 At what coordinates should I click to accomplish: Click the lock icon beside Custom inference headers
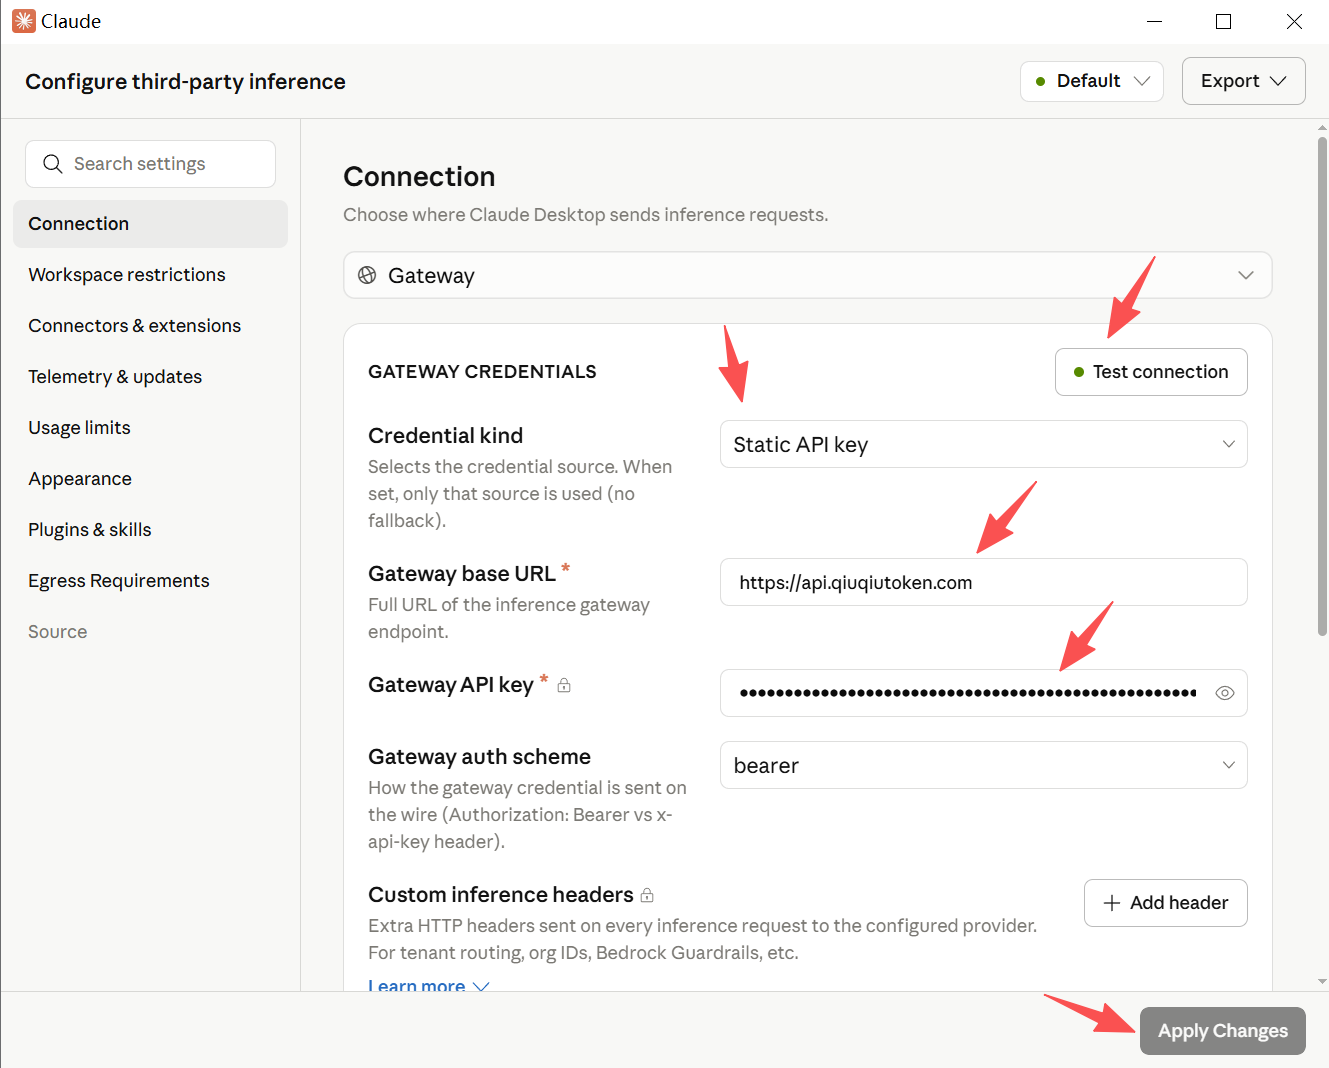click(647, 895)
